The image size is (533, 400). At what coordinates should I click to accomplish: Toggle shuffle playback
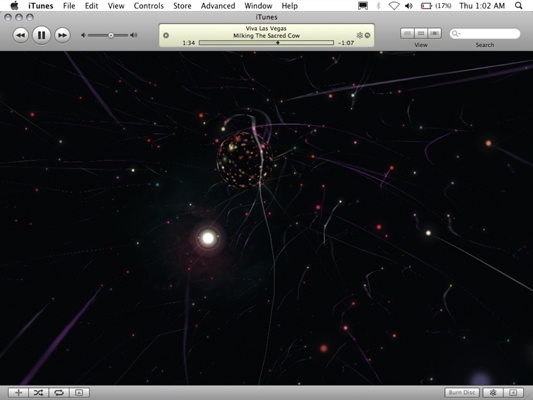(38, 393)
